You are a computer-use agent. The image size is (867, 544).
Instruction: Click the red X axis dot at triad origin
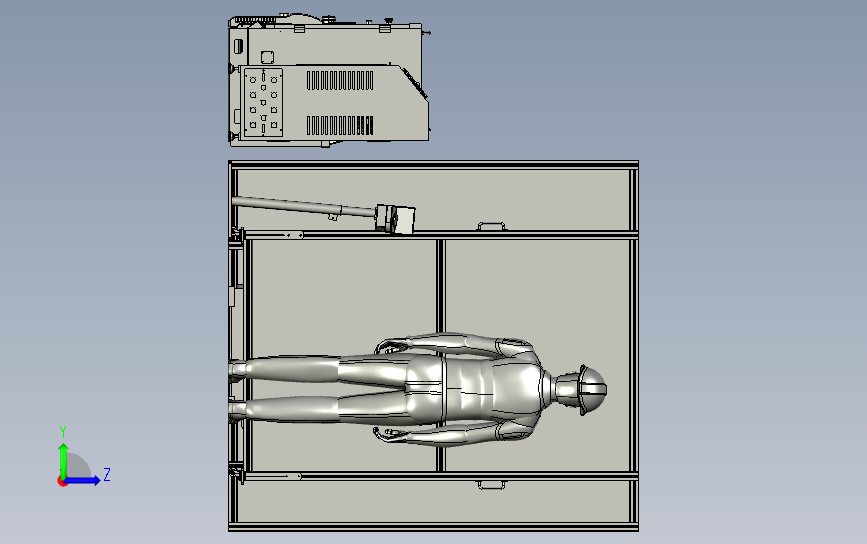tap(62, 482)
